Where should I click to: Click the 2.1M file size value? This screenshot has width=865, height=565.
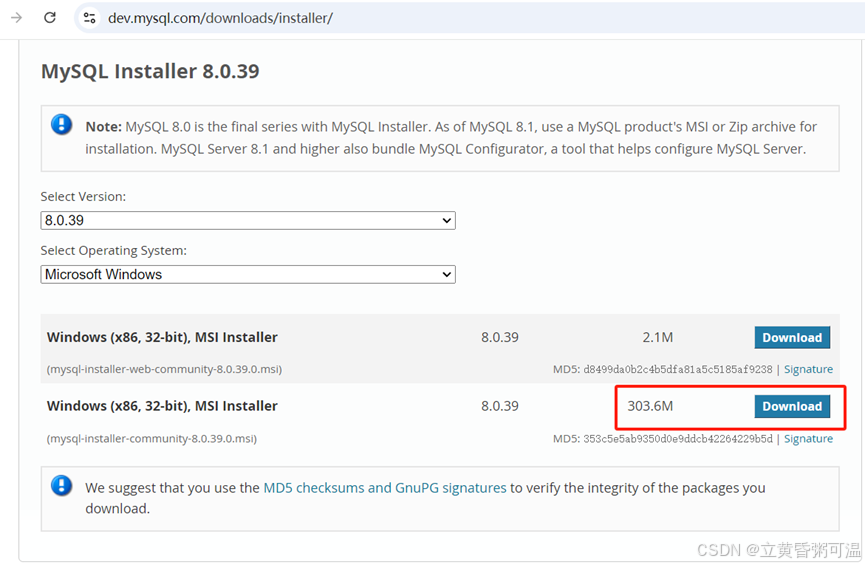coord(658,337)
